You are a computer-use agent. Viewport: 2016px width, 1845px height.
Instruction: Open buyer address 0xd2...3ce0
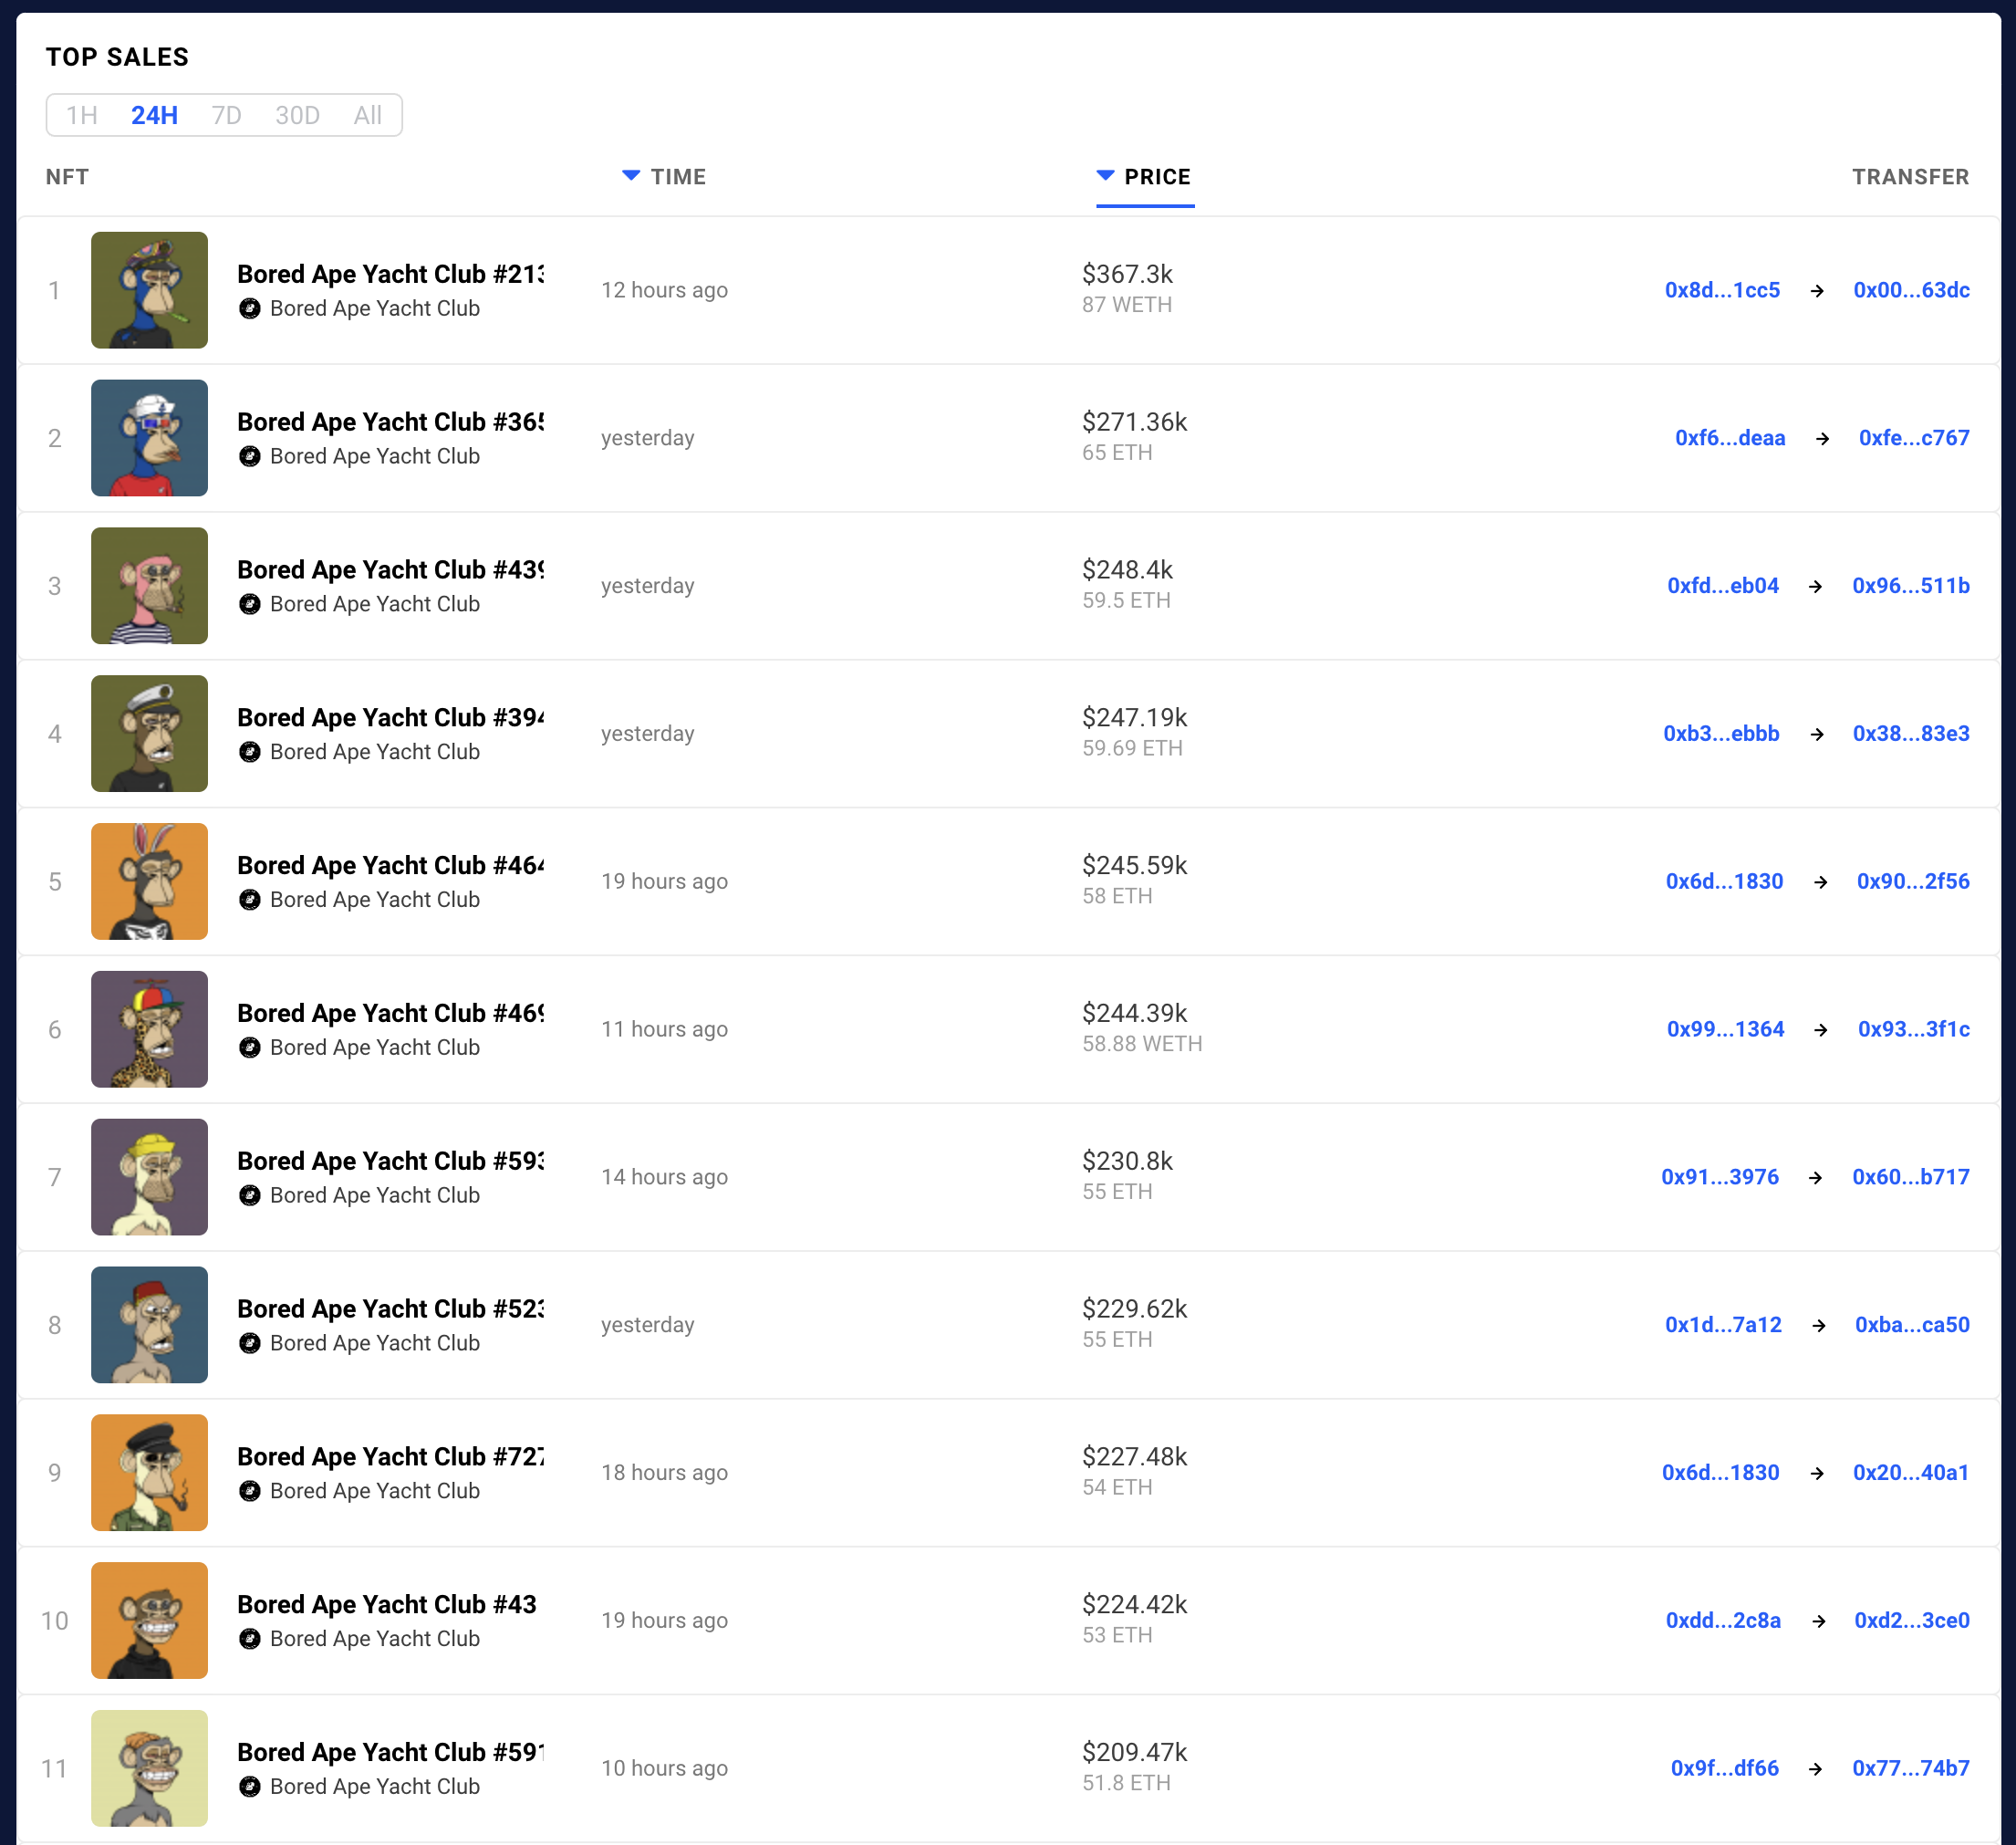pos(1912,1620)
